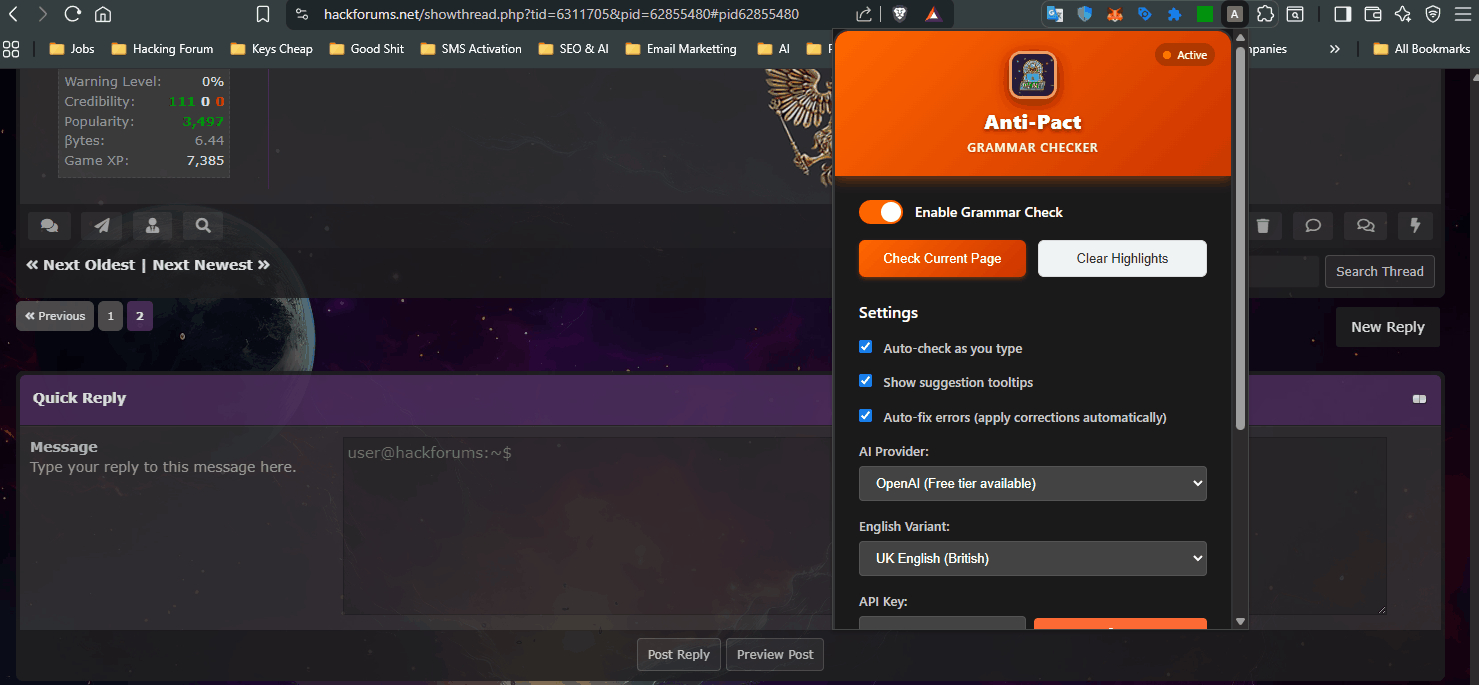Image resolution: width=1479 pixels, height=685 pixels.
Task: Uncheck Auto-fix errors checkbox
Action: pyautogui.click(x=866, y=416)
